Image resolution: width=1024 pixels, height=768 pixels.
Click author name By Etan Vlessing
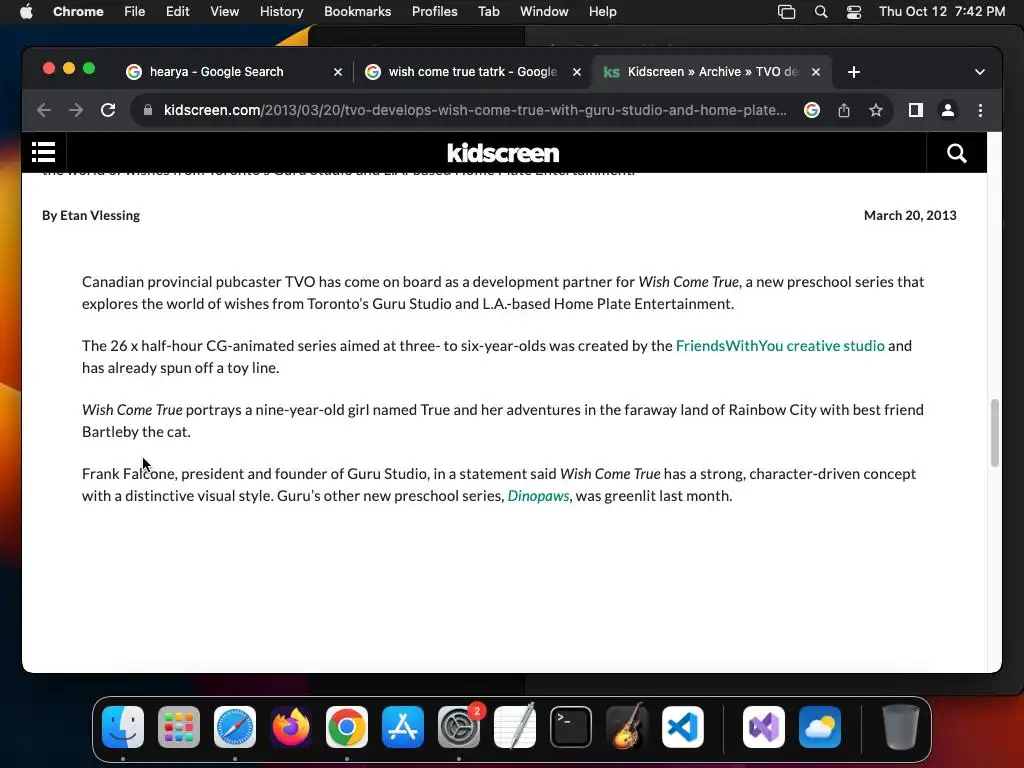[91, 216]
